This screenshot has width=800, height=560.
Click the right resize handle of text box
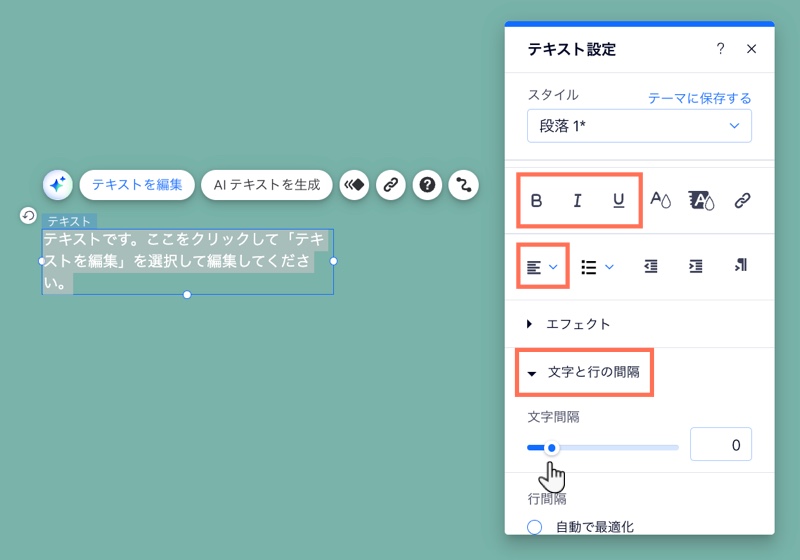[x=334, y=261]
